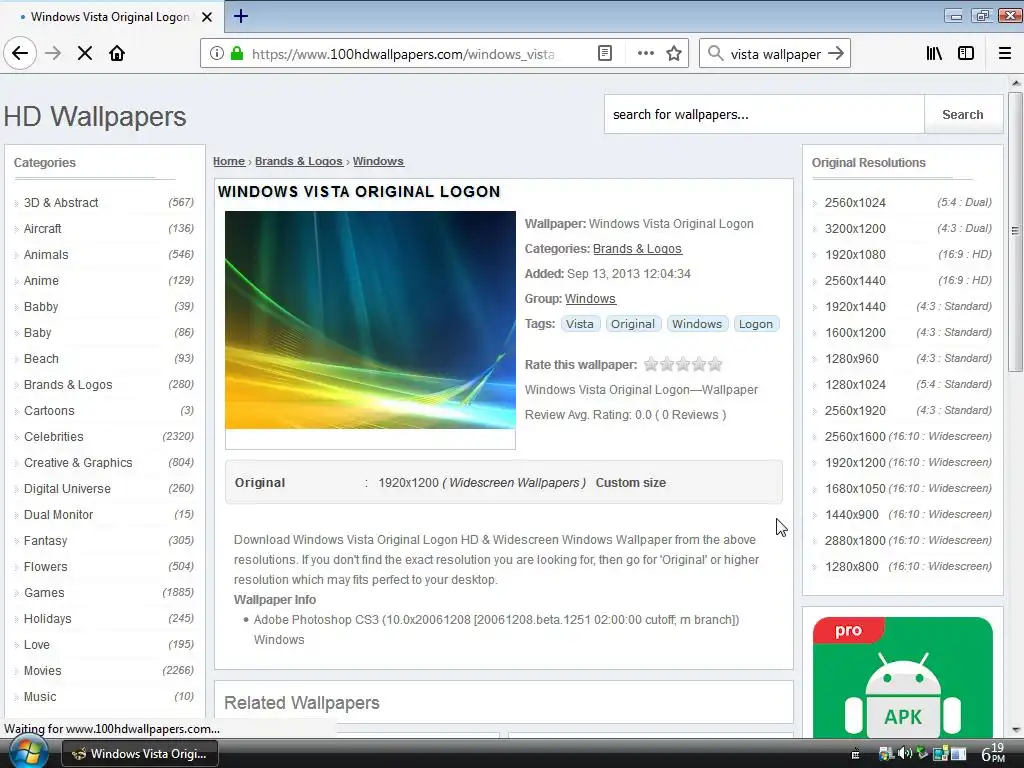Choose the 1280x800 widescreen resolution
This screenshot has width=1024, height=768.
pos(852,567)
